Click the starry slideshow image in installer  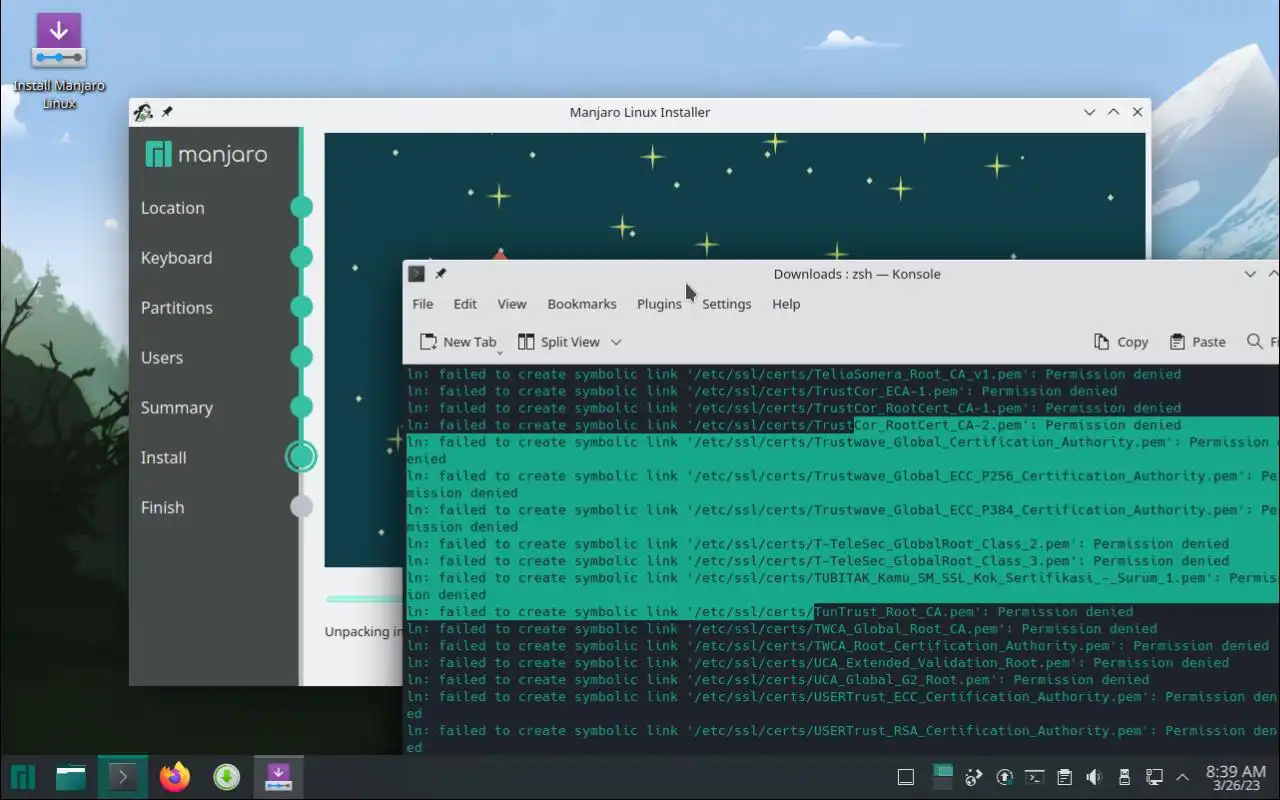[735, 196]
